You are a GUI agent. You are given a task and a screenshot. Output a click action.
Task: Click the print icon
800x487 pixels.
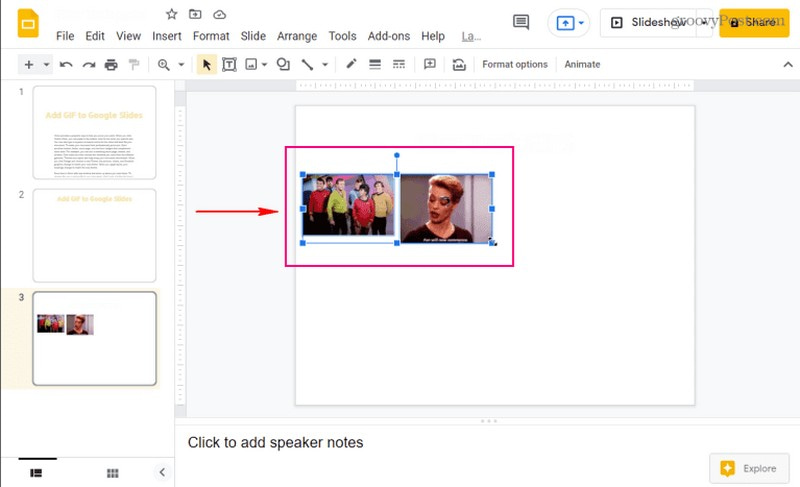[x=111, y=65]
